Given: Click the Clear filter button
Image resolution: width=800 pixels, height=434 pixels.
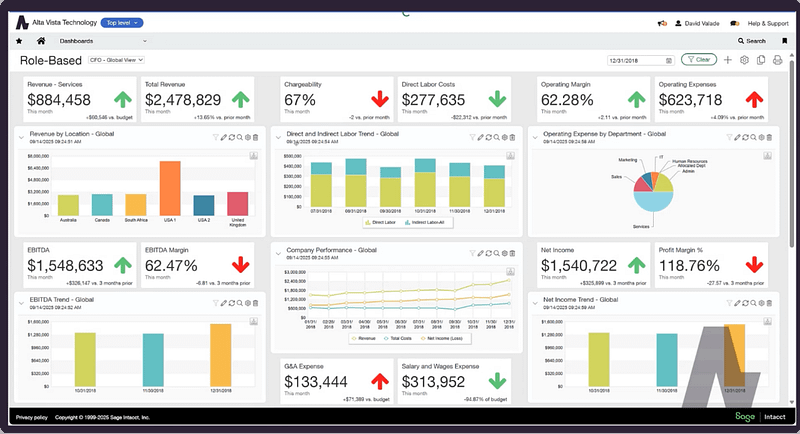Looking at the screenshot, I should click(x=698, y=60).
